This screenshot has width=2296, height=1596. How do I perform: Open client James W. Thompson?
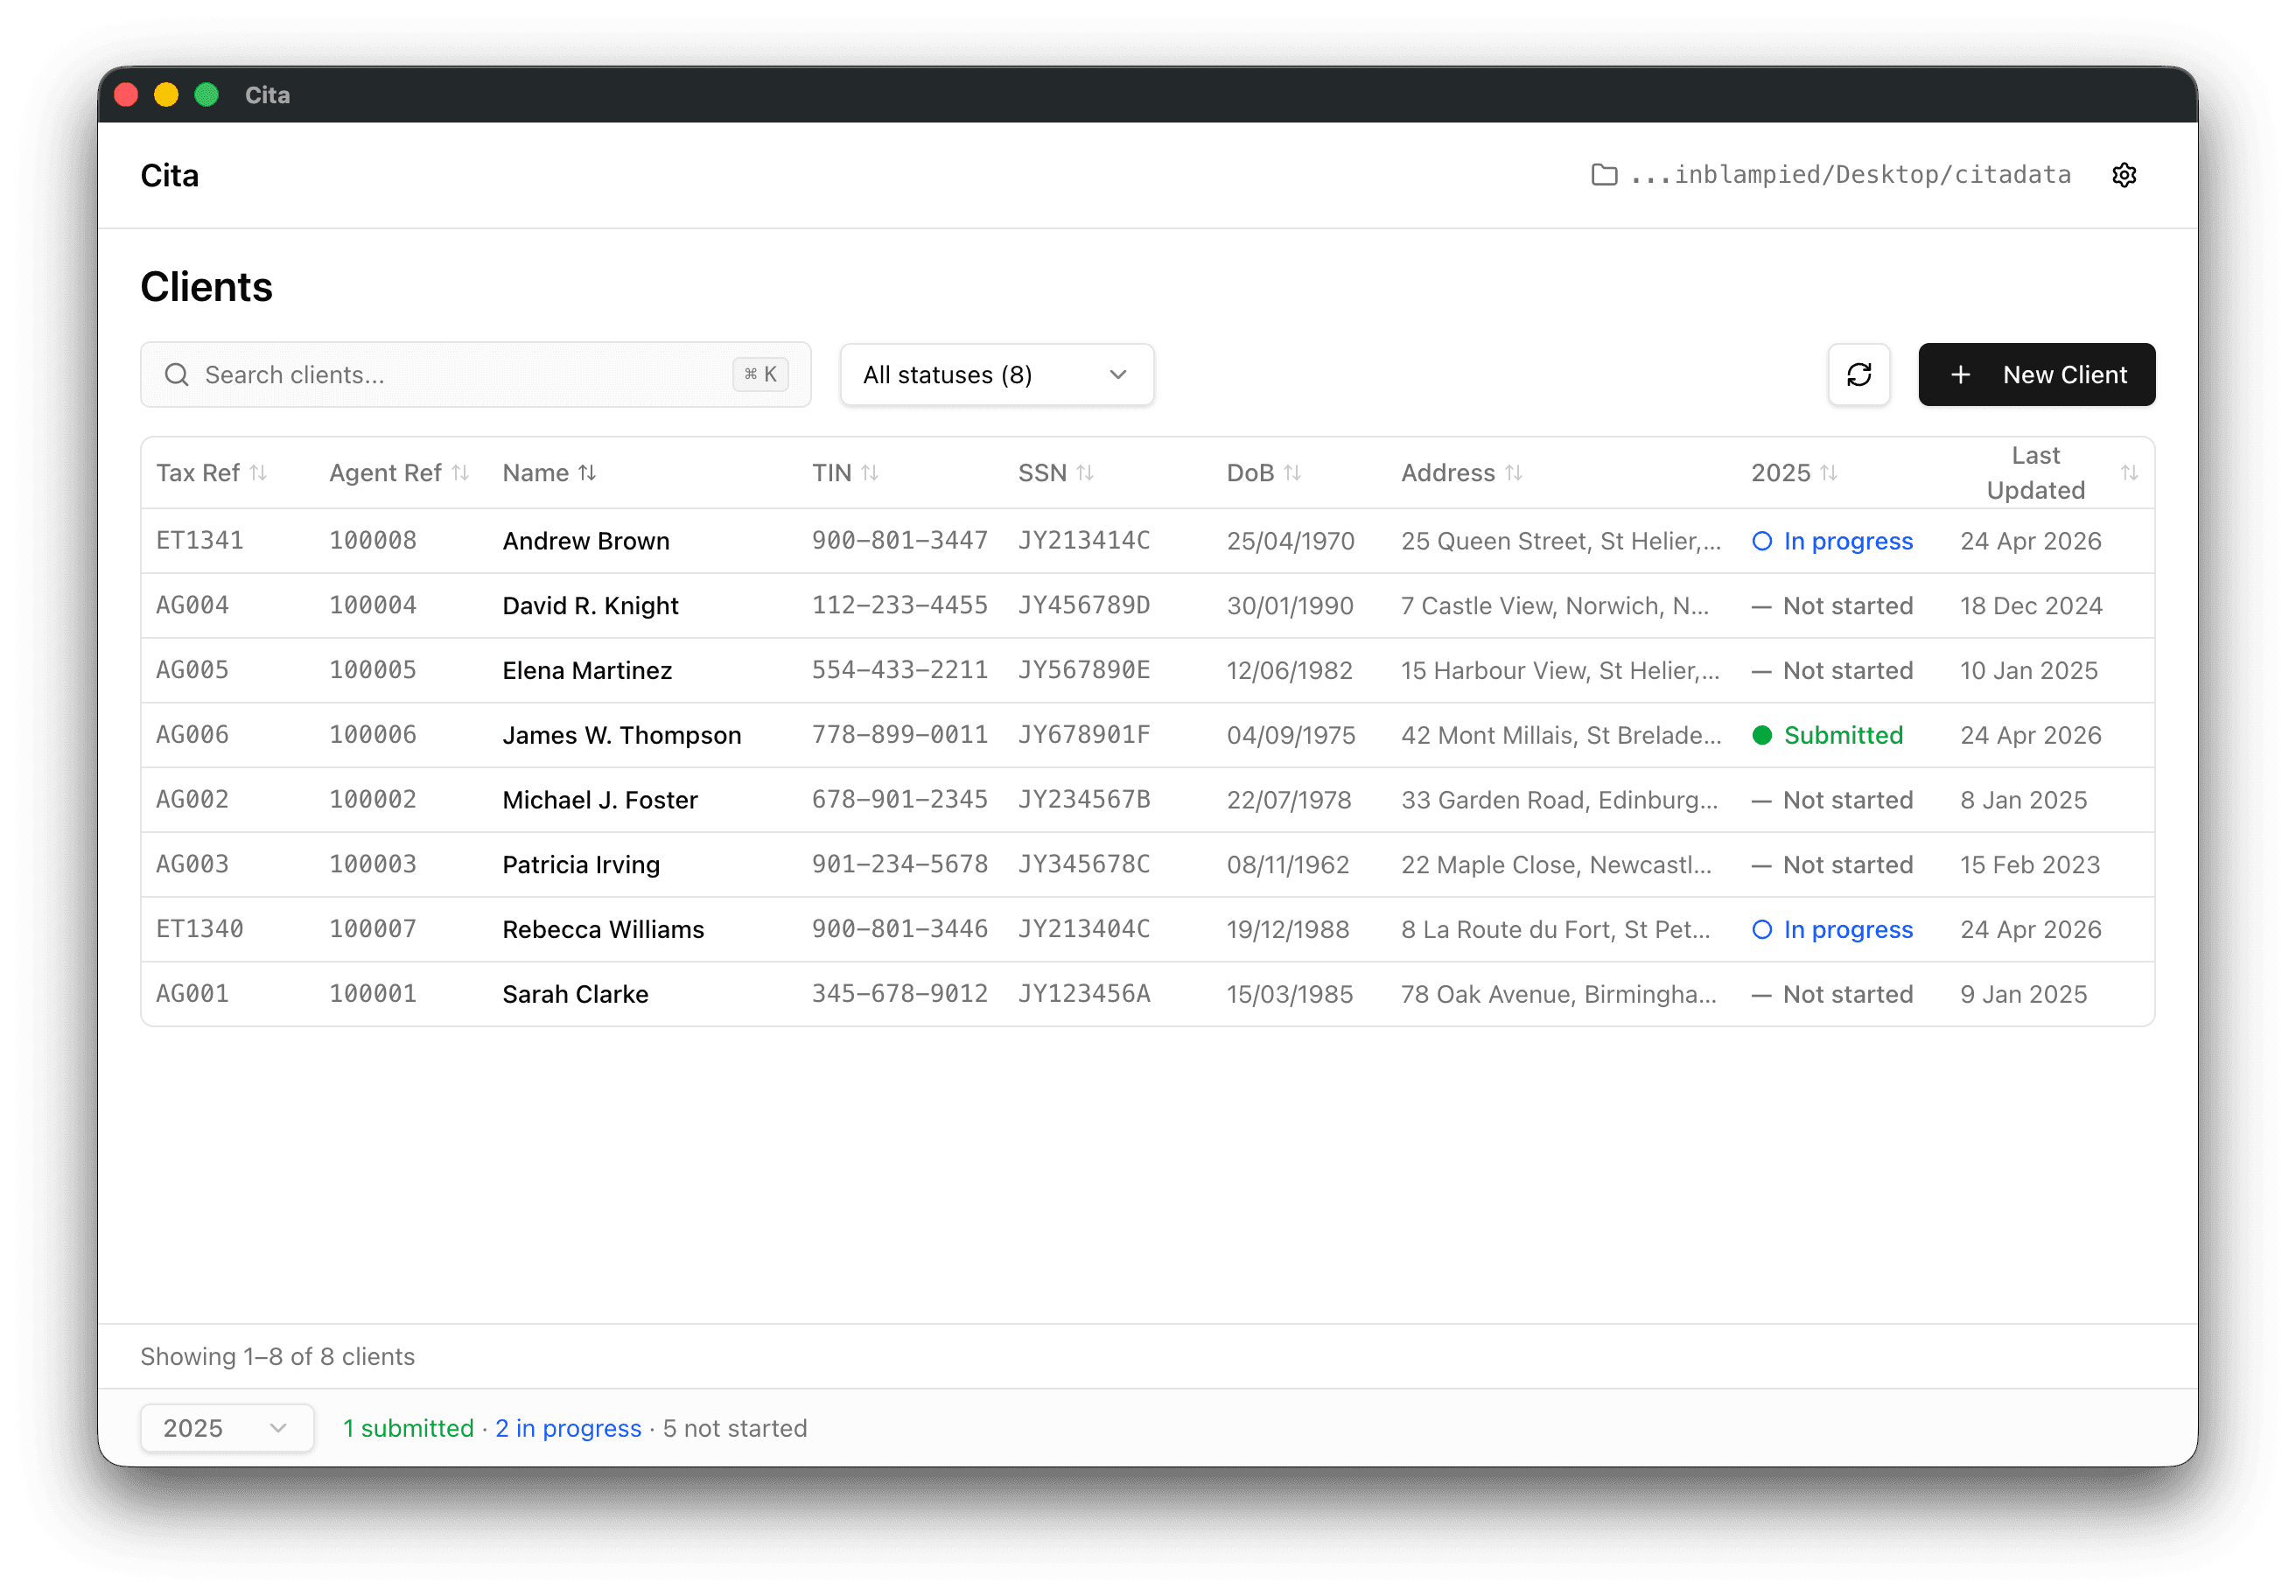(x=622, y=736)
